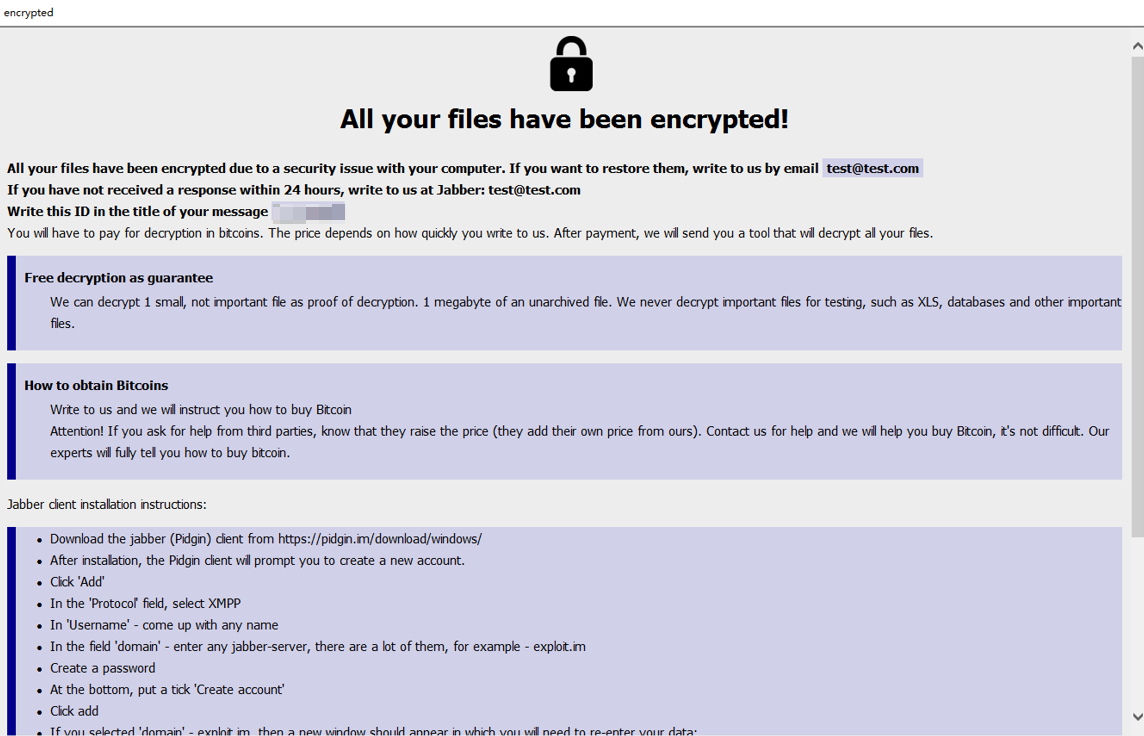Viewport: 1144px width, 736px height.
Task: Click the highlighted test@test.com email address
Action: [873, 168]
